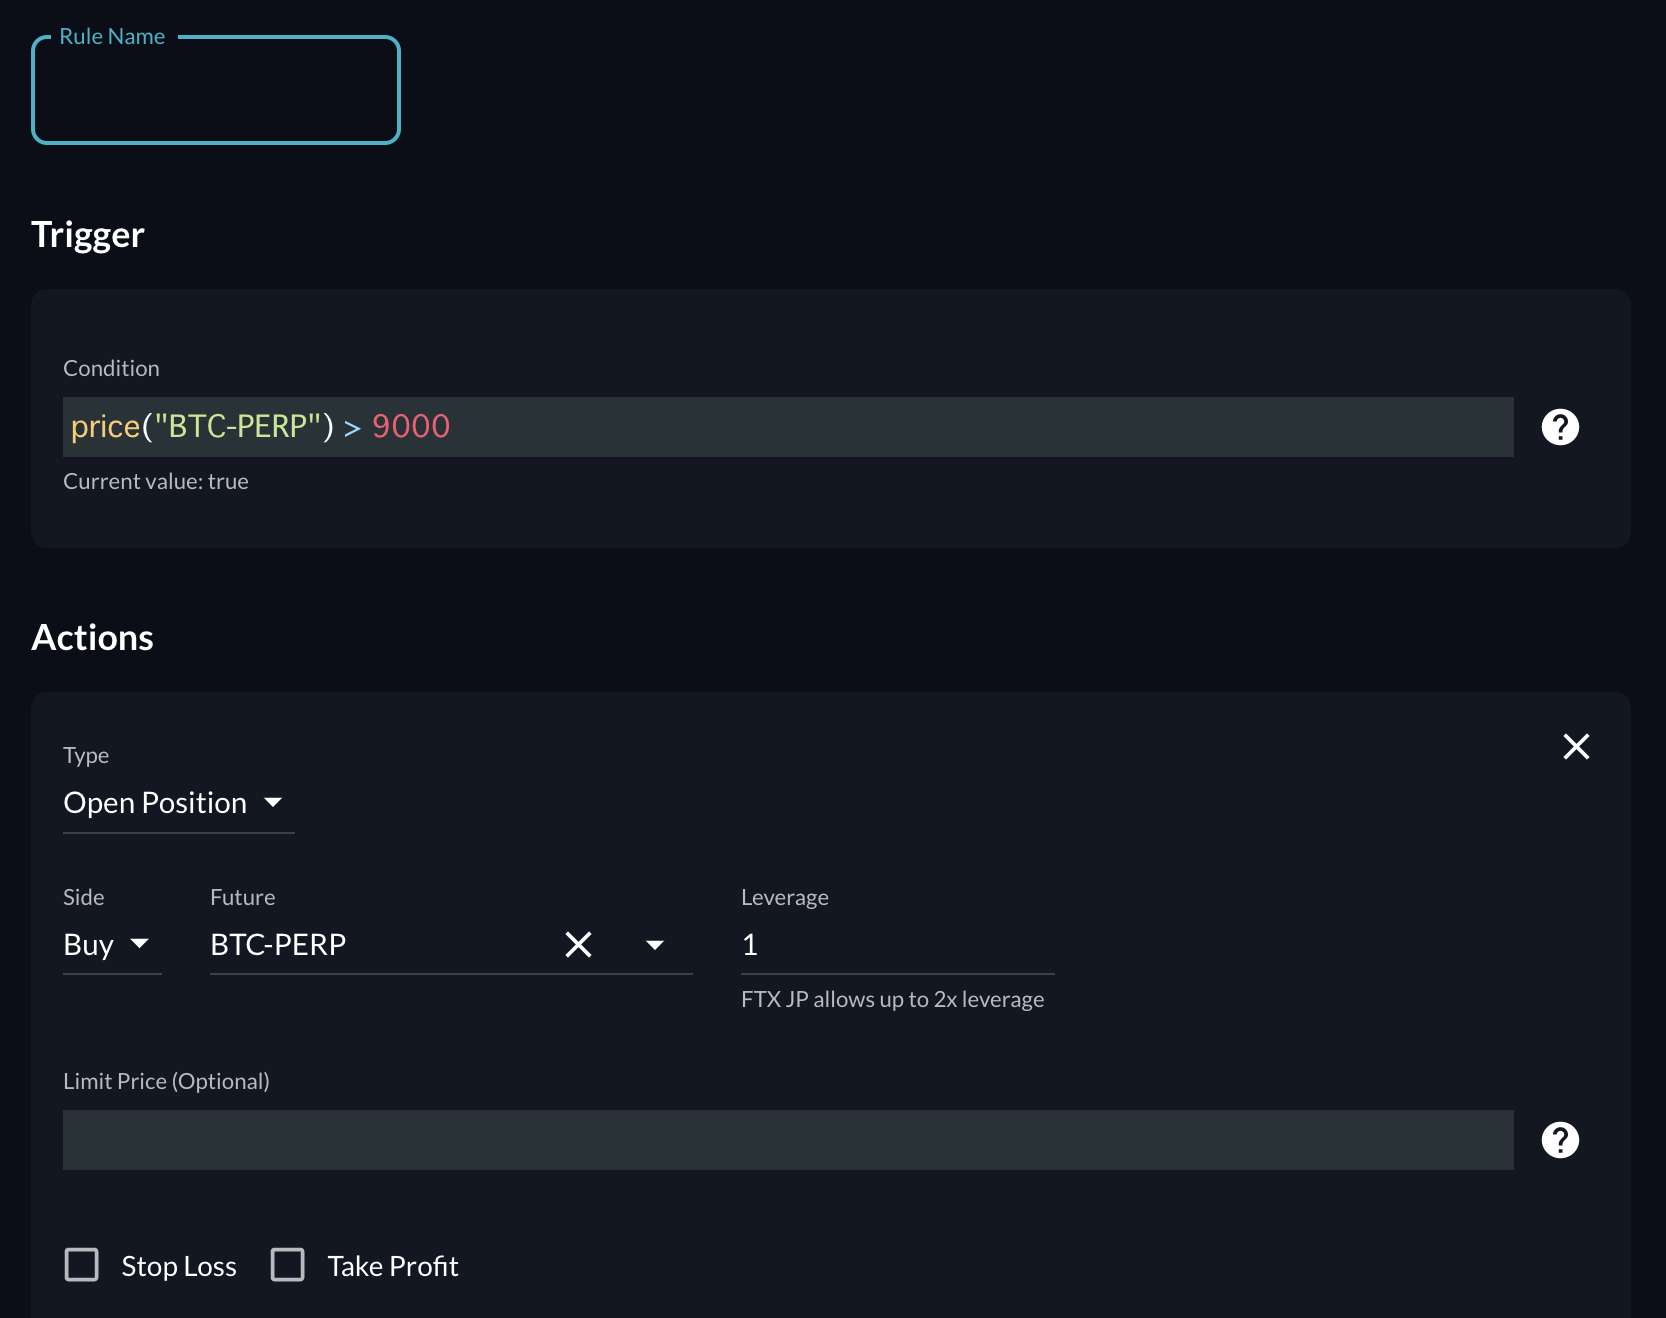Remove the action with the X icon
1666x1318 pixels.
[x=1576, y=746]
